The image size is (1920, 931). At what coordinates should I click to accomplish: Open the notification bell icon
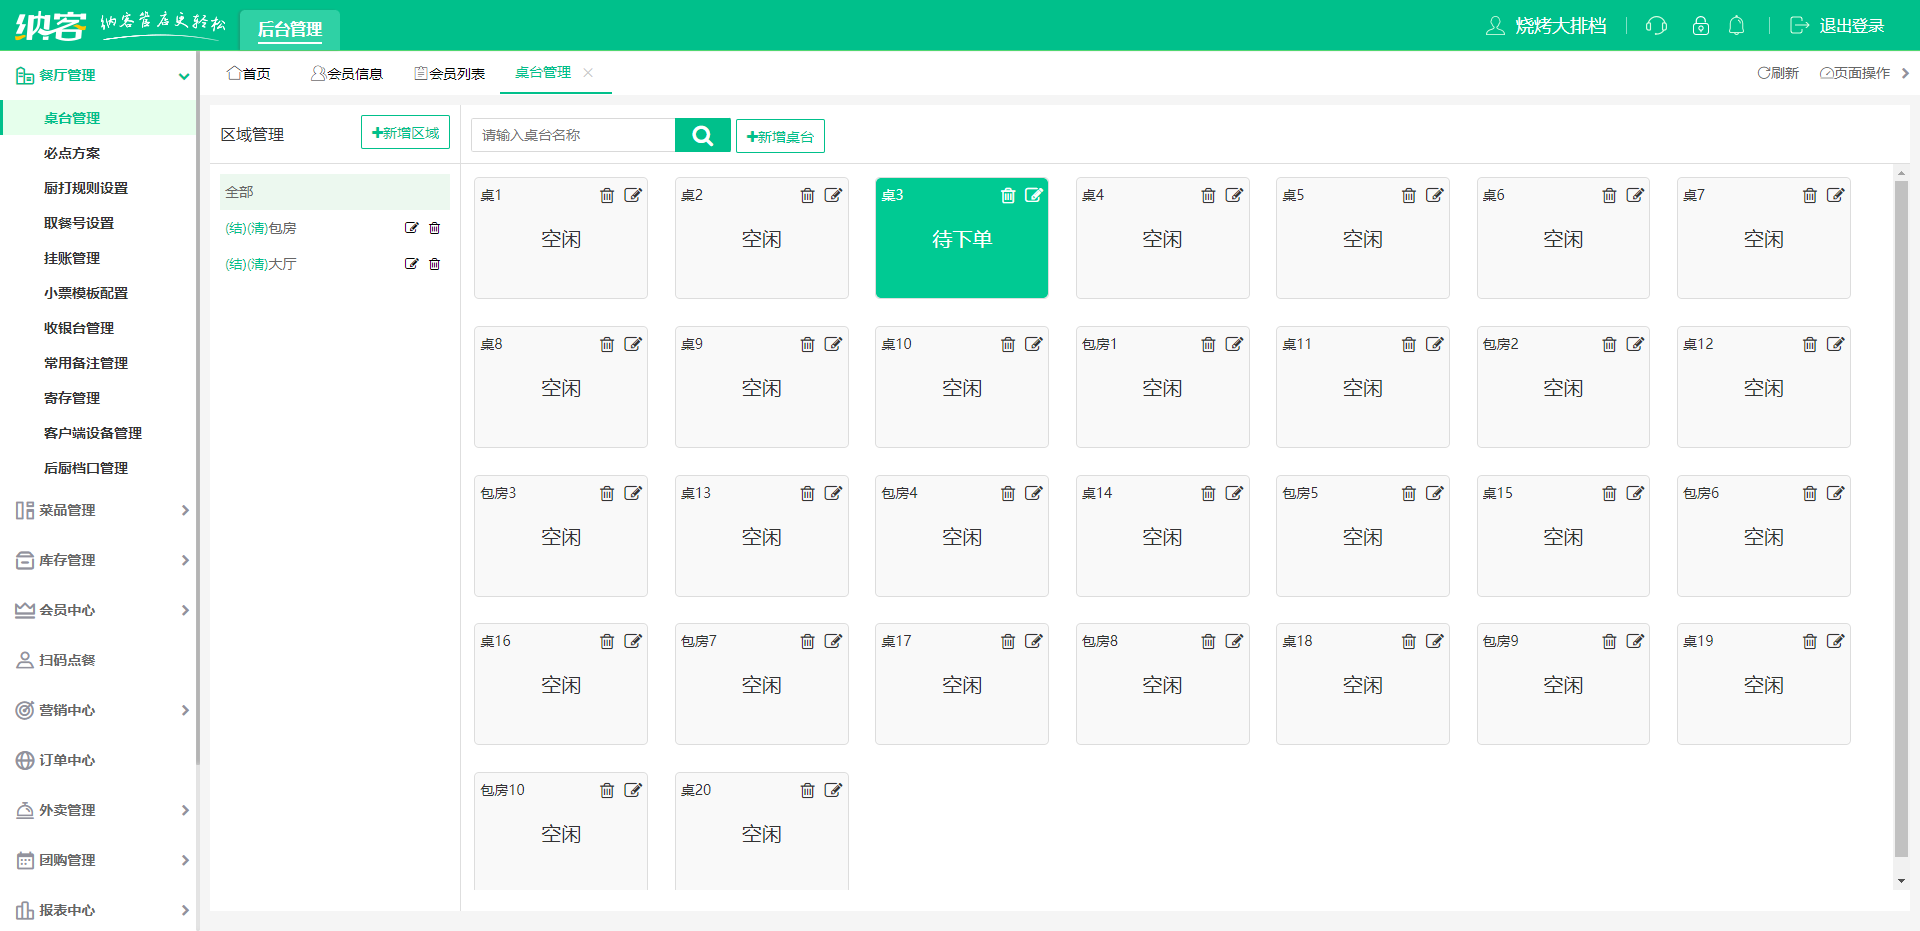pos(1736,26)
